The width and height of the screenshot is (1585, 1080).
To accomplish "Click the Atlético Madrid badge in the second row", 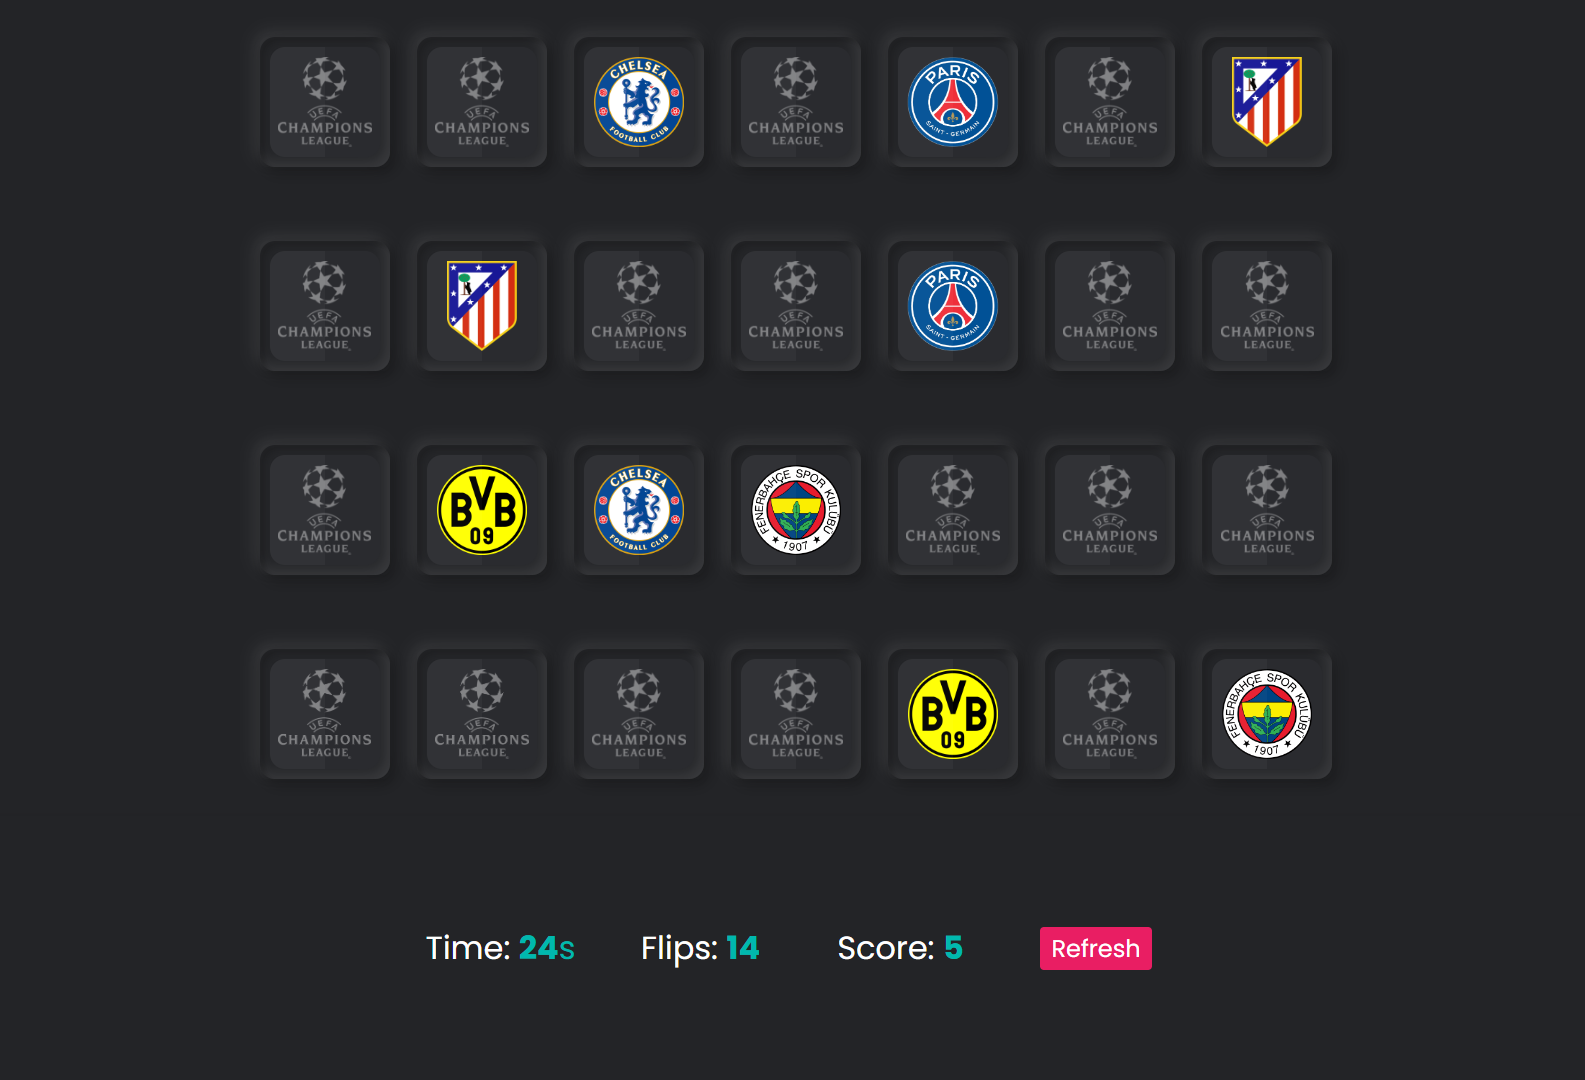I will [x=482, y=305].
